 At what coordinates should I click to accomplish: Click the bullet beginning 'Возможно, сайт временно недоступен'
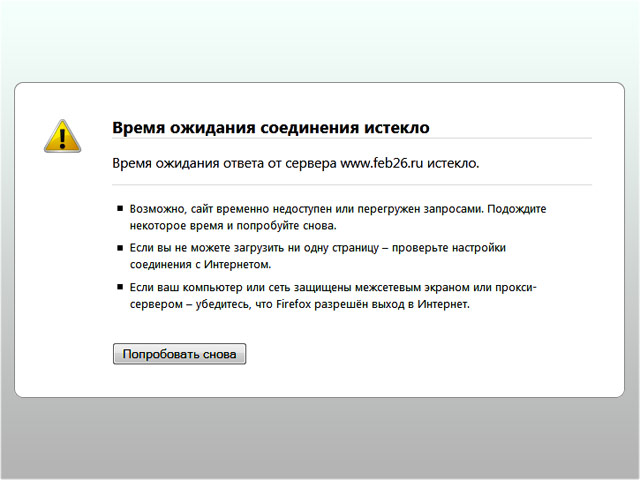click(x=338, y=217)
